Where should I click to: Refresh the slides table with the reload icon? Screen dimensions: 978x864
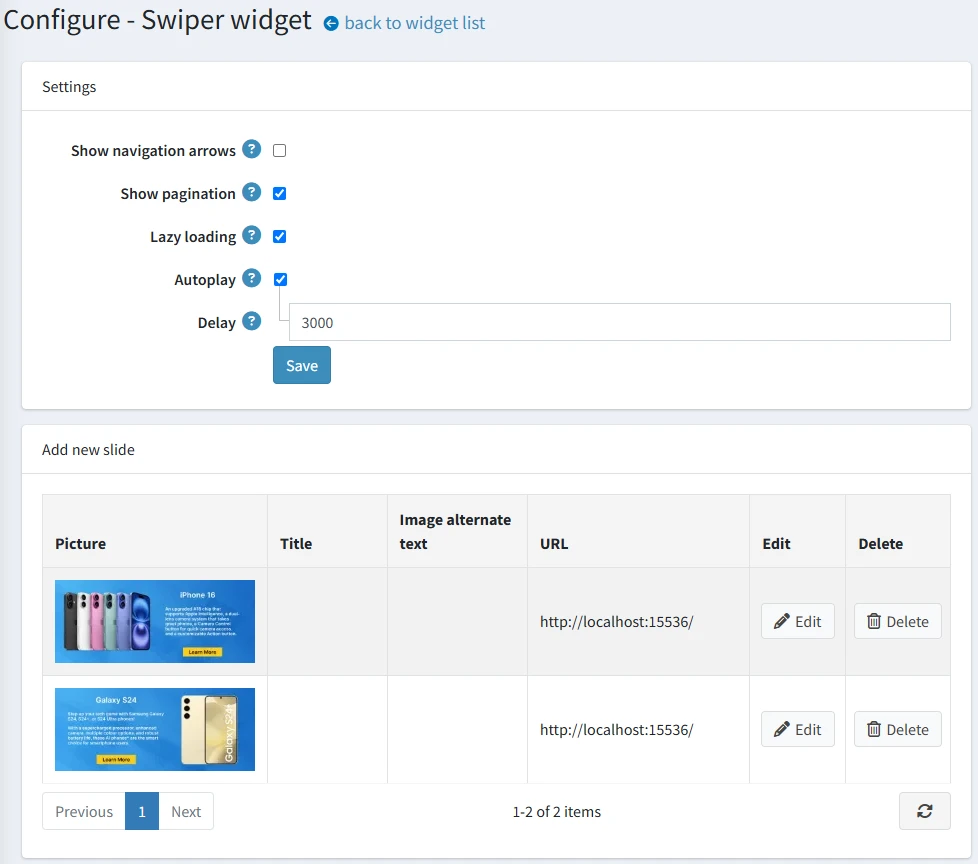tap(923, 811)
